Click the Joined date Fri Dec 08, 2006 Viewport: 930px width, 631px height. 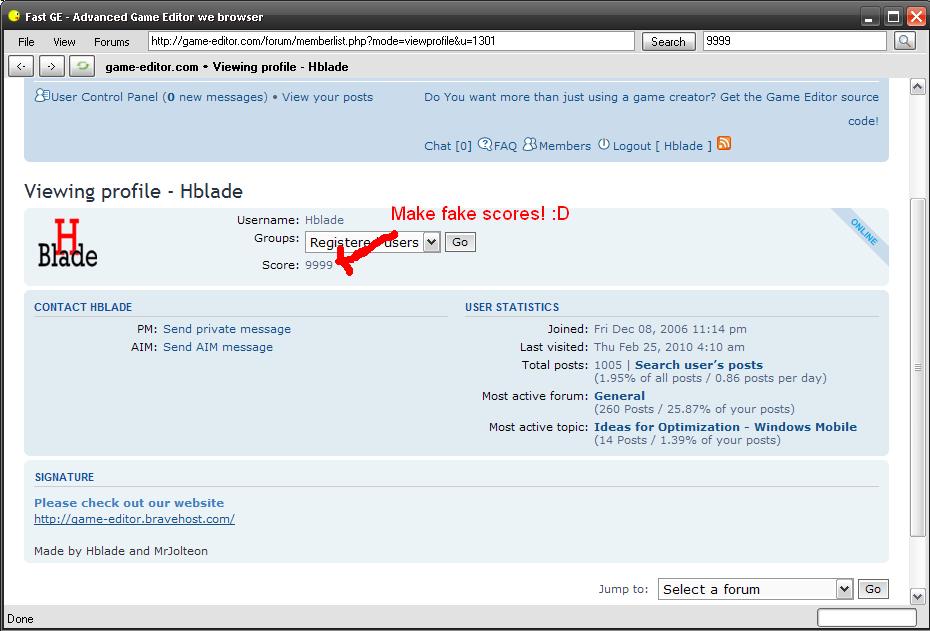[x=670, y=329]
